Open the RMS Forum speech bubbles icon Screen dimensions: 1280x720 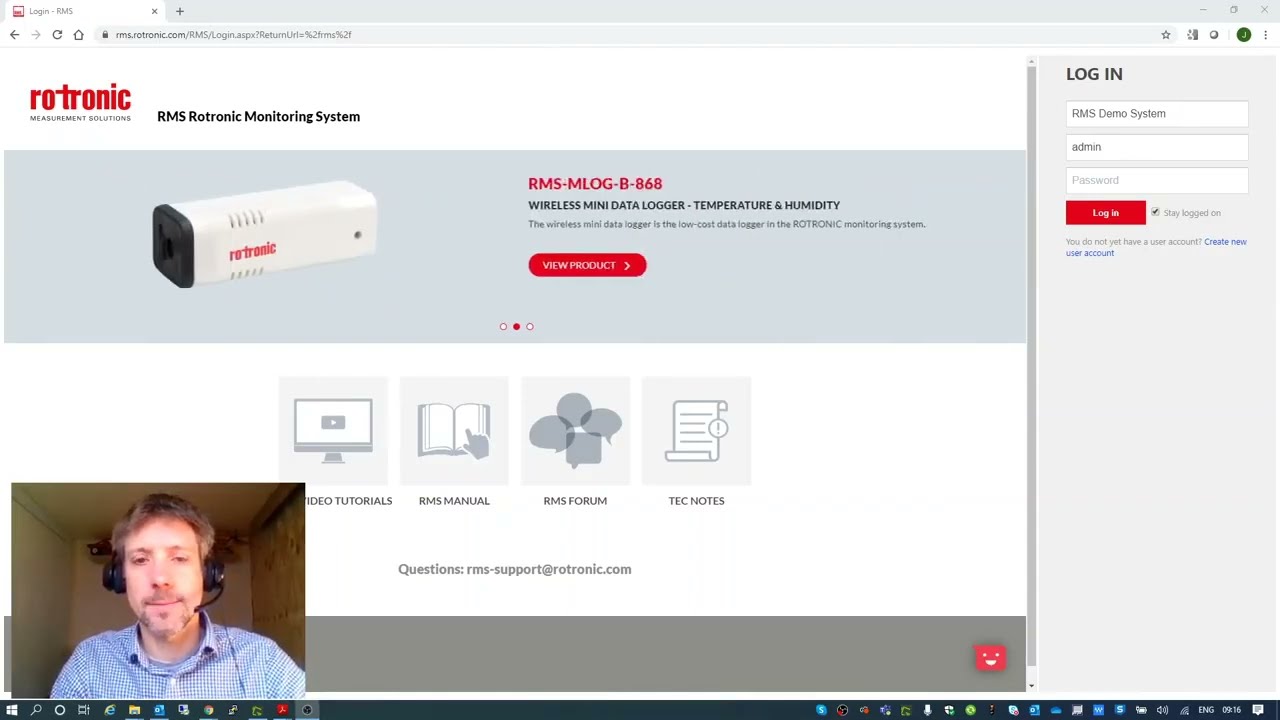(575, 430)
